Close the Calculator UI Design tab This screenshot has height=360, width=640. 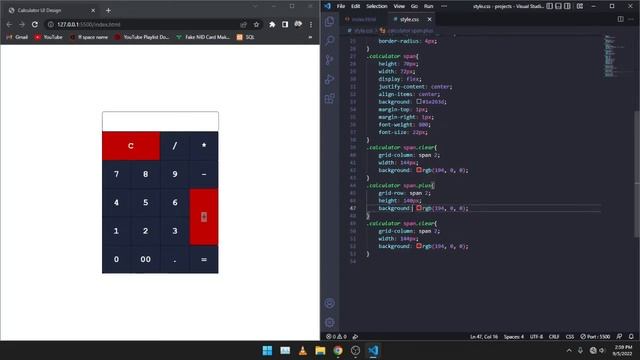93,11
